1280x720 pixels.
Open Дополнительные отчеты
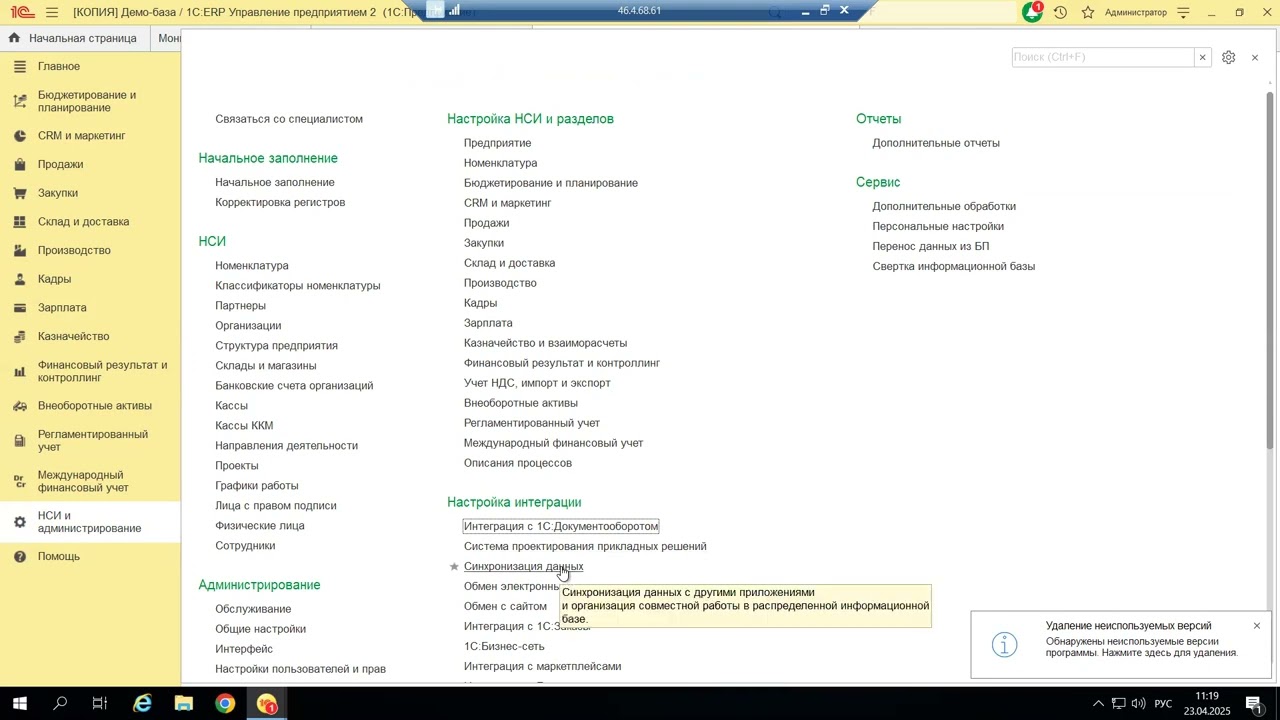(x=936, y=143)
